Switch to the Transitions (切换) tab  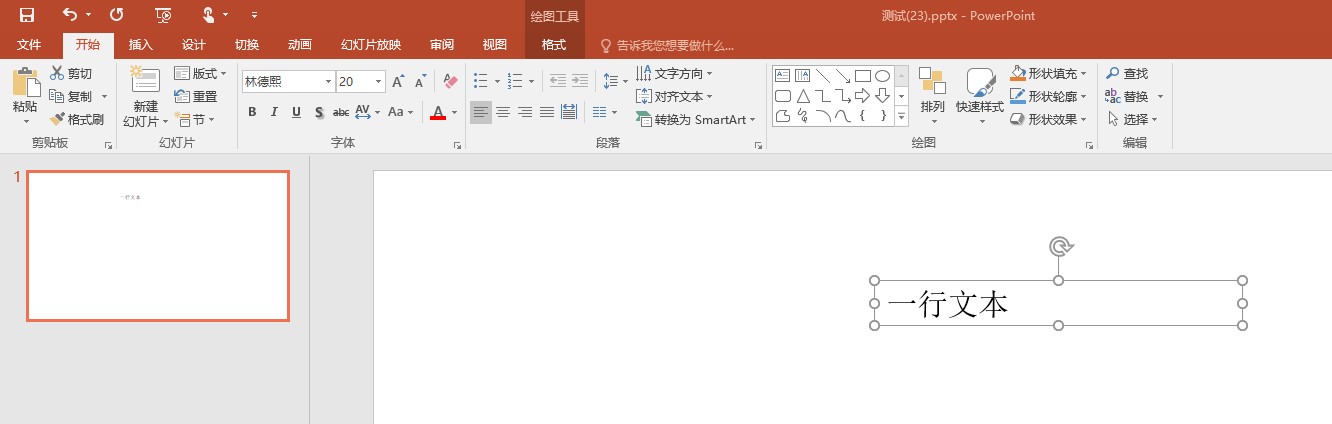[x=247, y=45]
